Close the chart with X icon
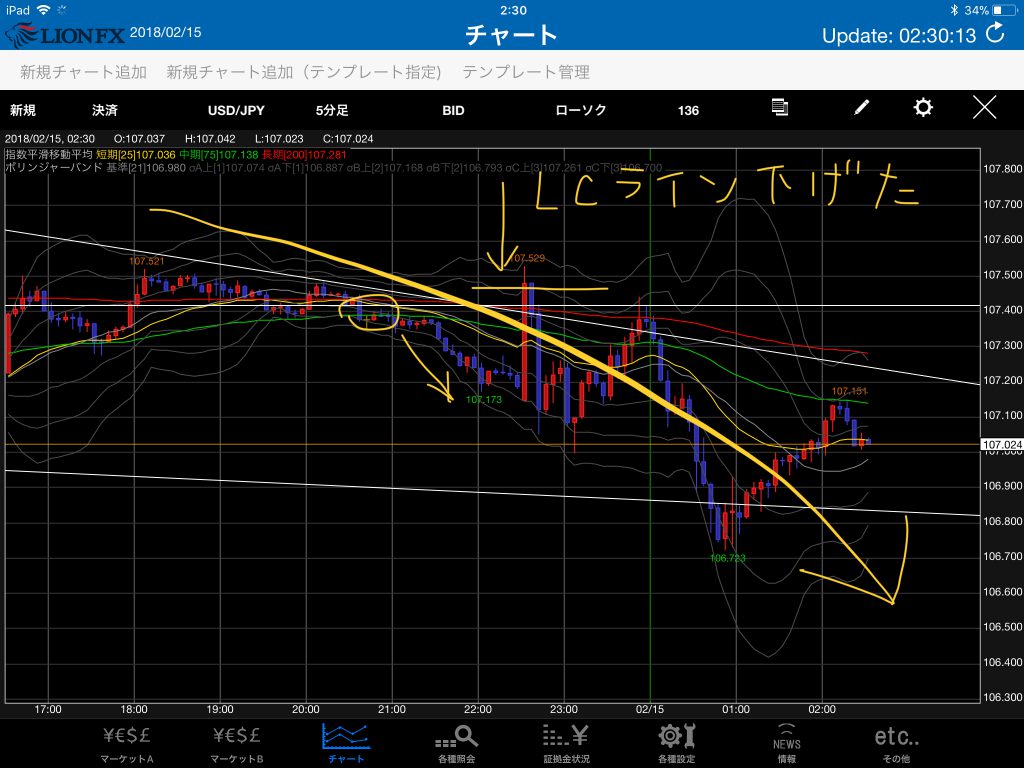This screenshot has height=768, width=1024. [x=985, y=108]
